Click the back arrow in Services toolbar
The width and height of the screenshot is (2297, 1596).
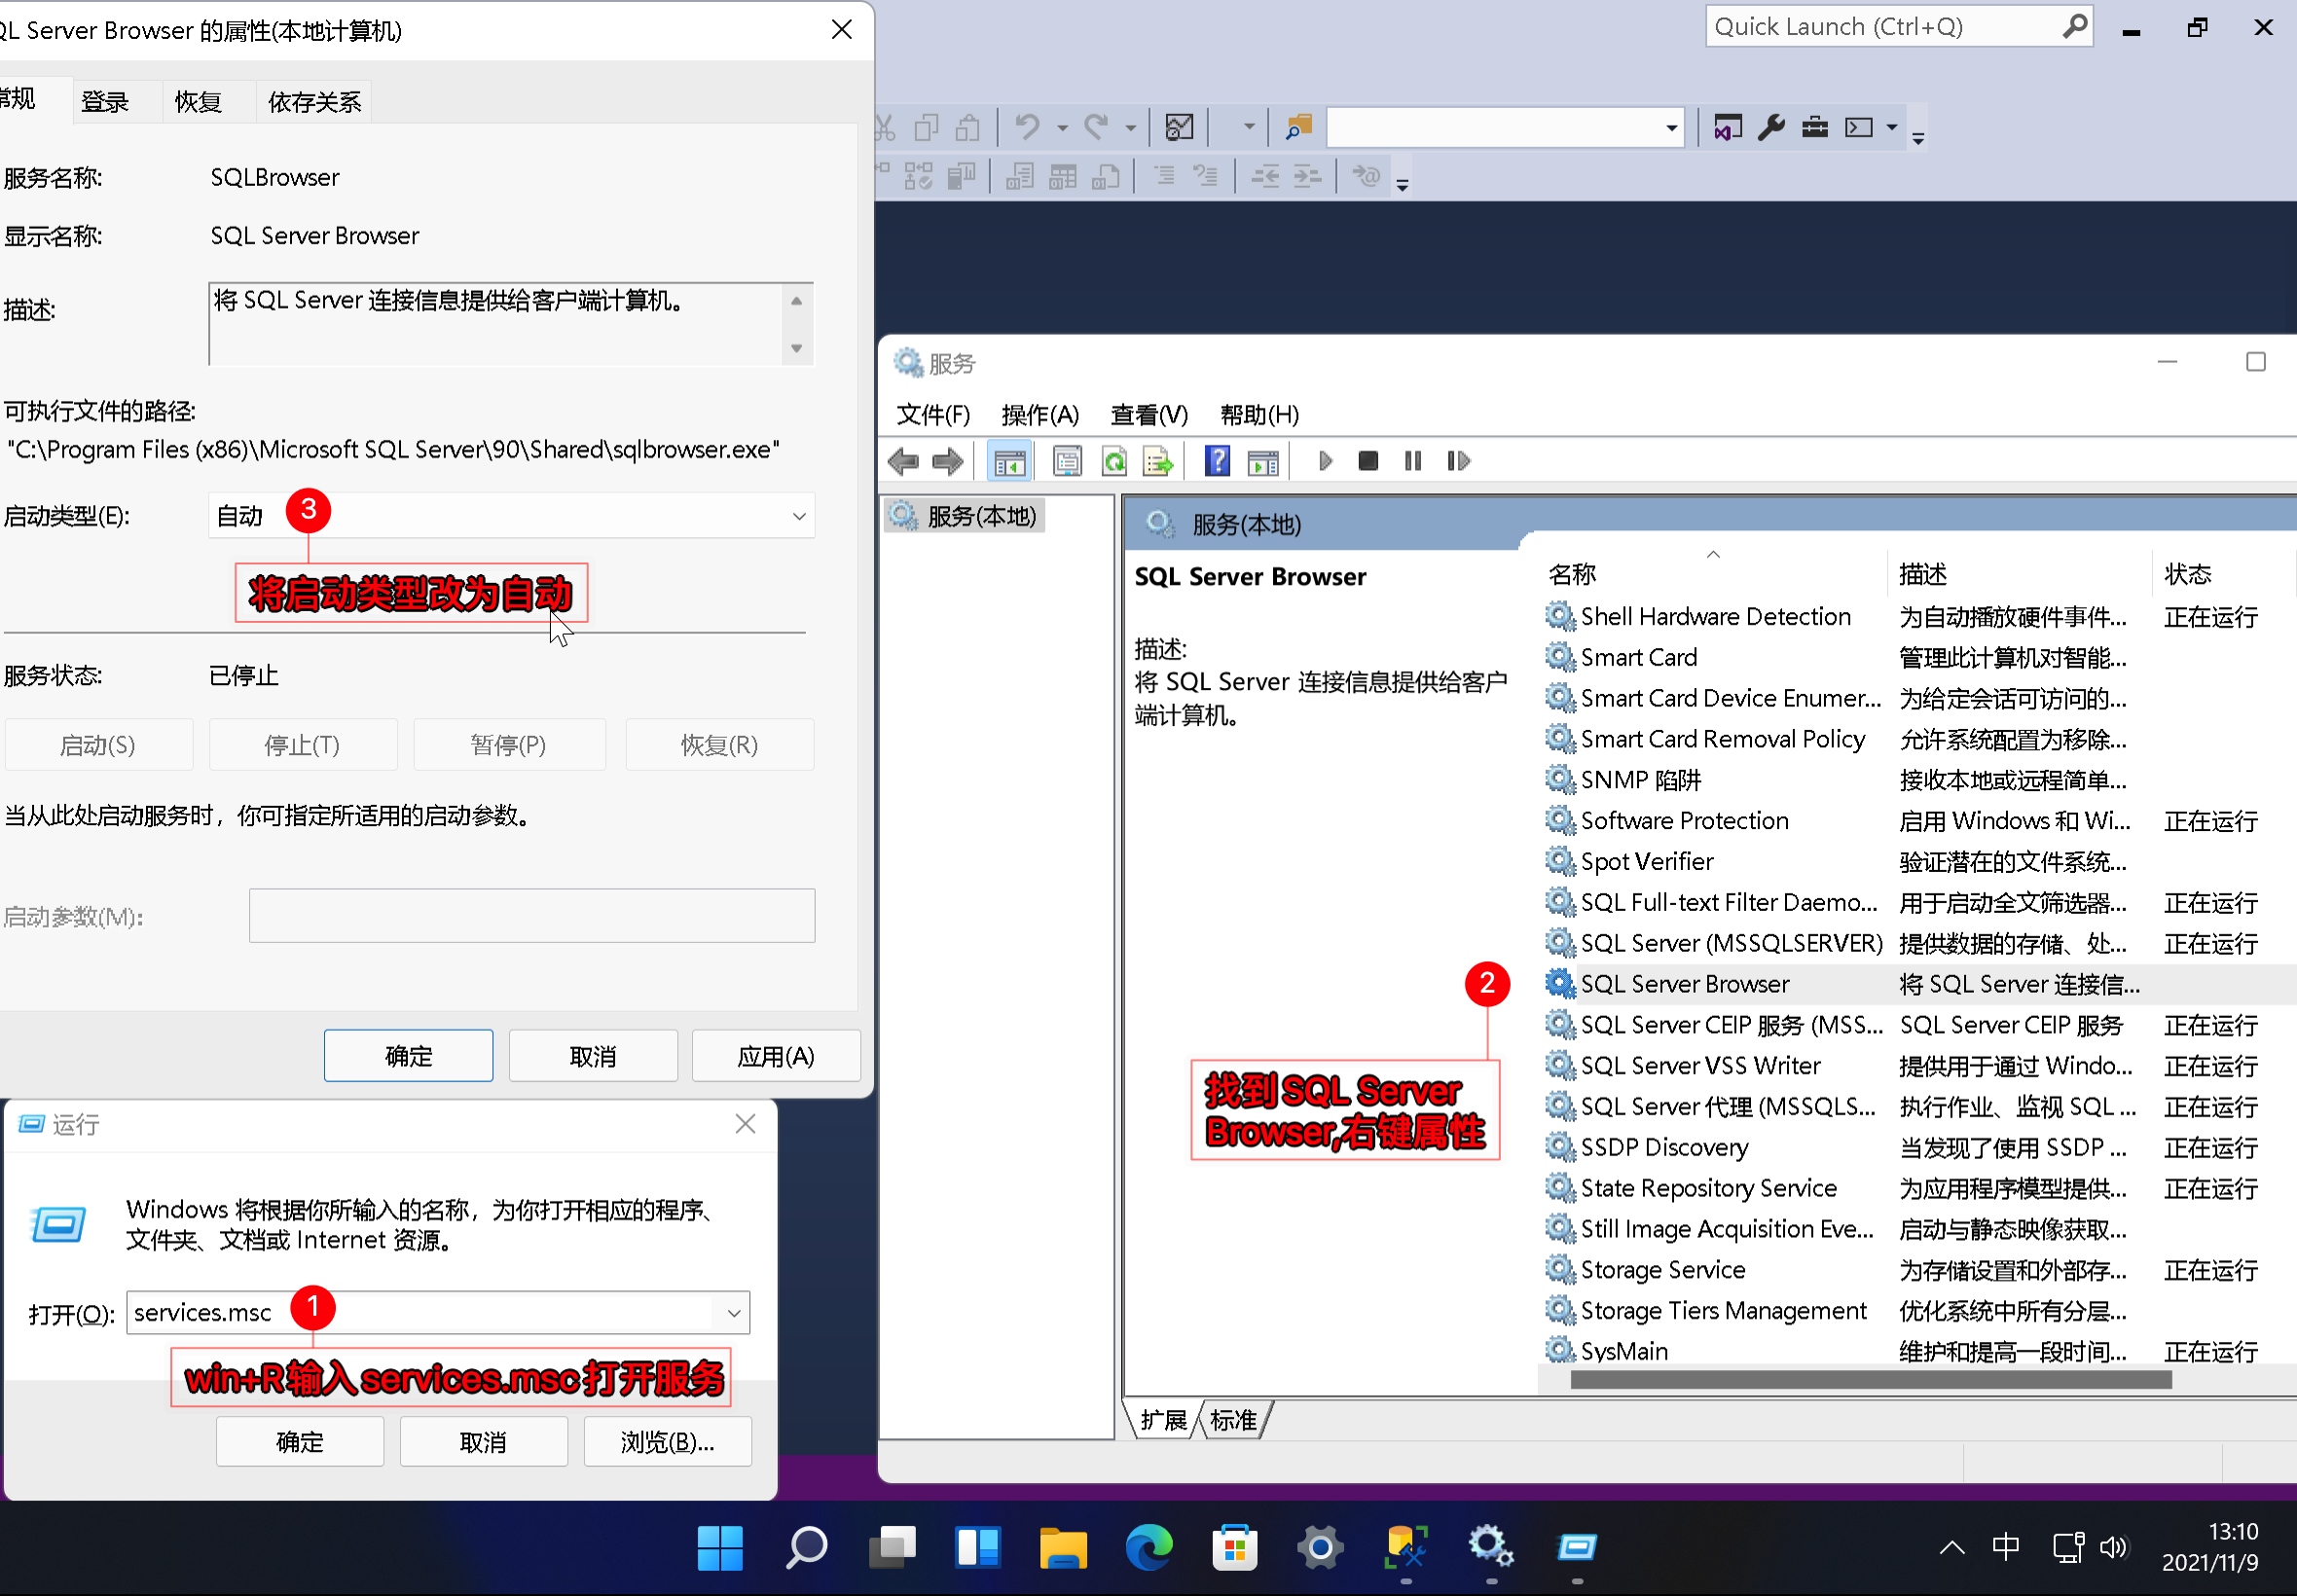pos(903,461)
